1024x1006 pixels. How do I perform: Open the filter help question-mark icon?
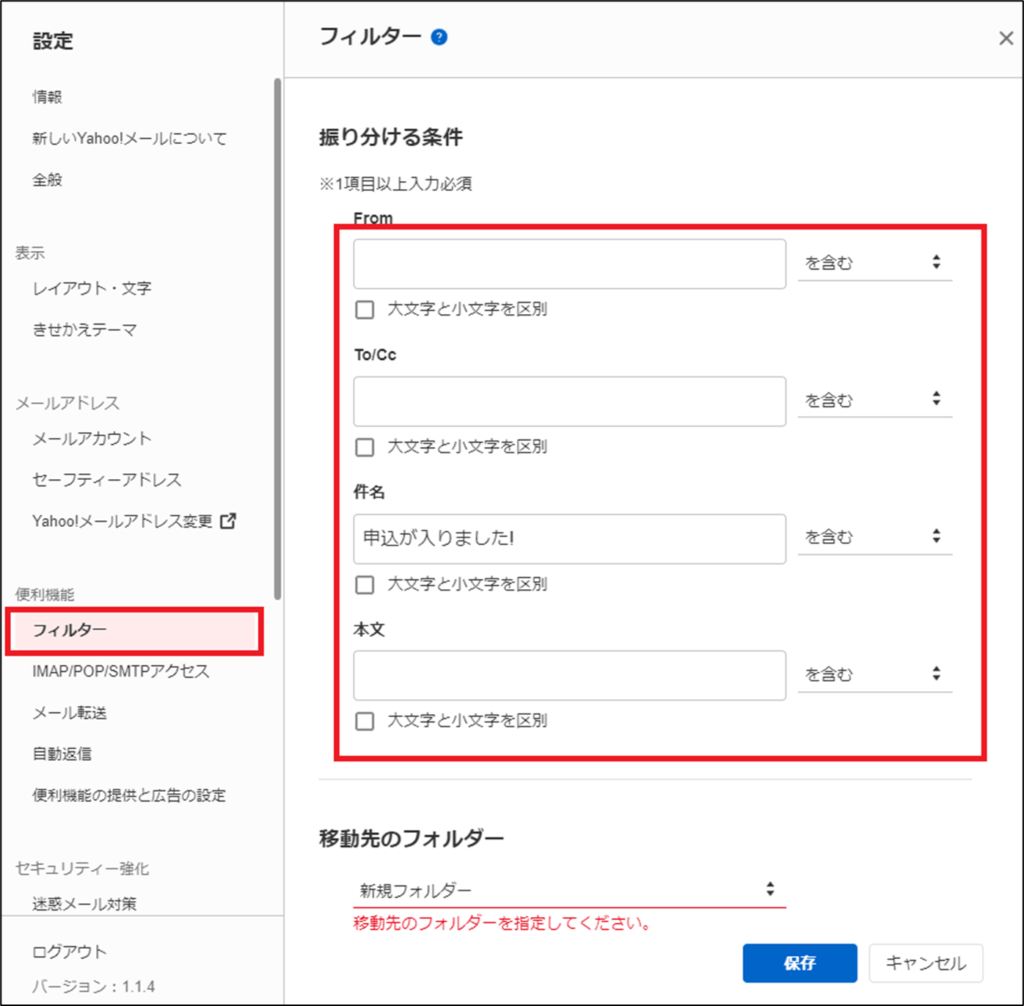point(439,37)
